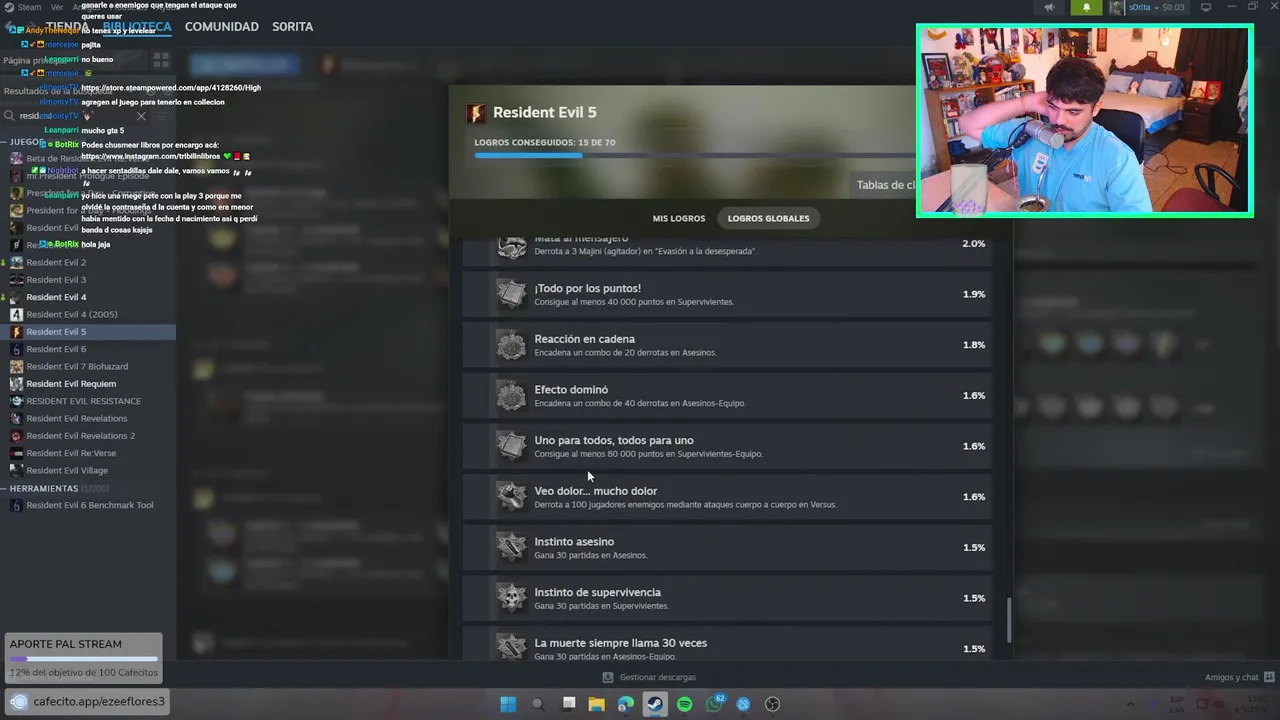This screenshot has width=1280, height=720.
Task: Click the Reacción en cadena achievement icon
Action: point(512,345)
